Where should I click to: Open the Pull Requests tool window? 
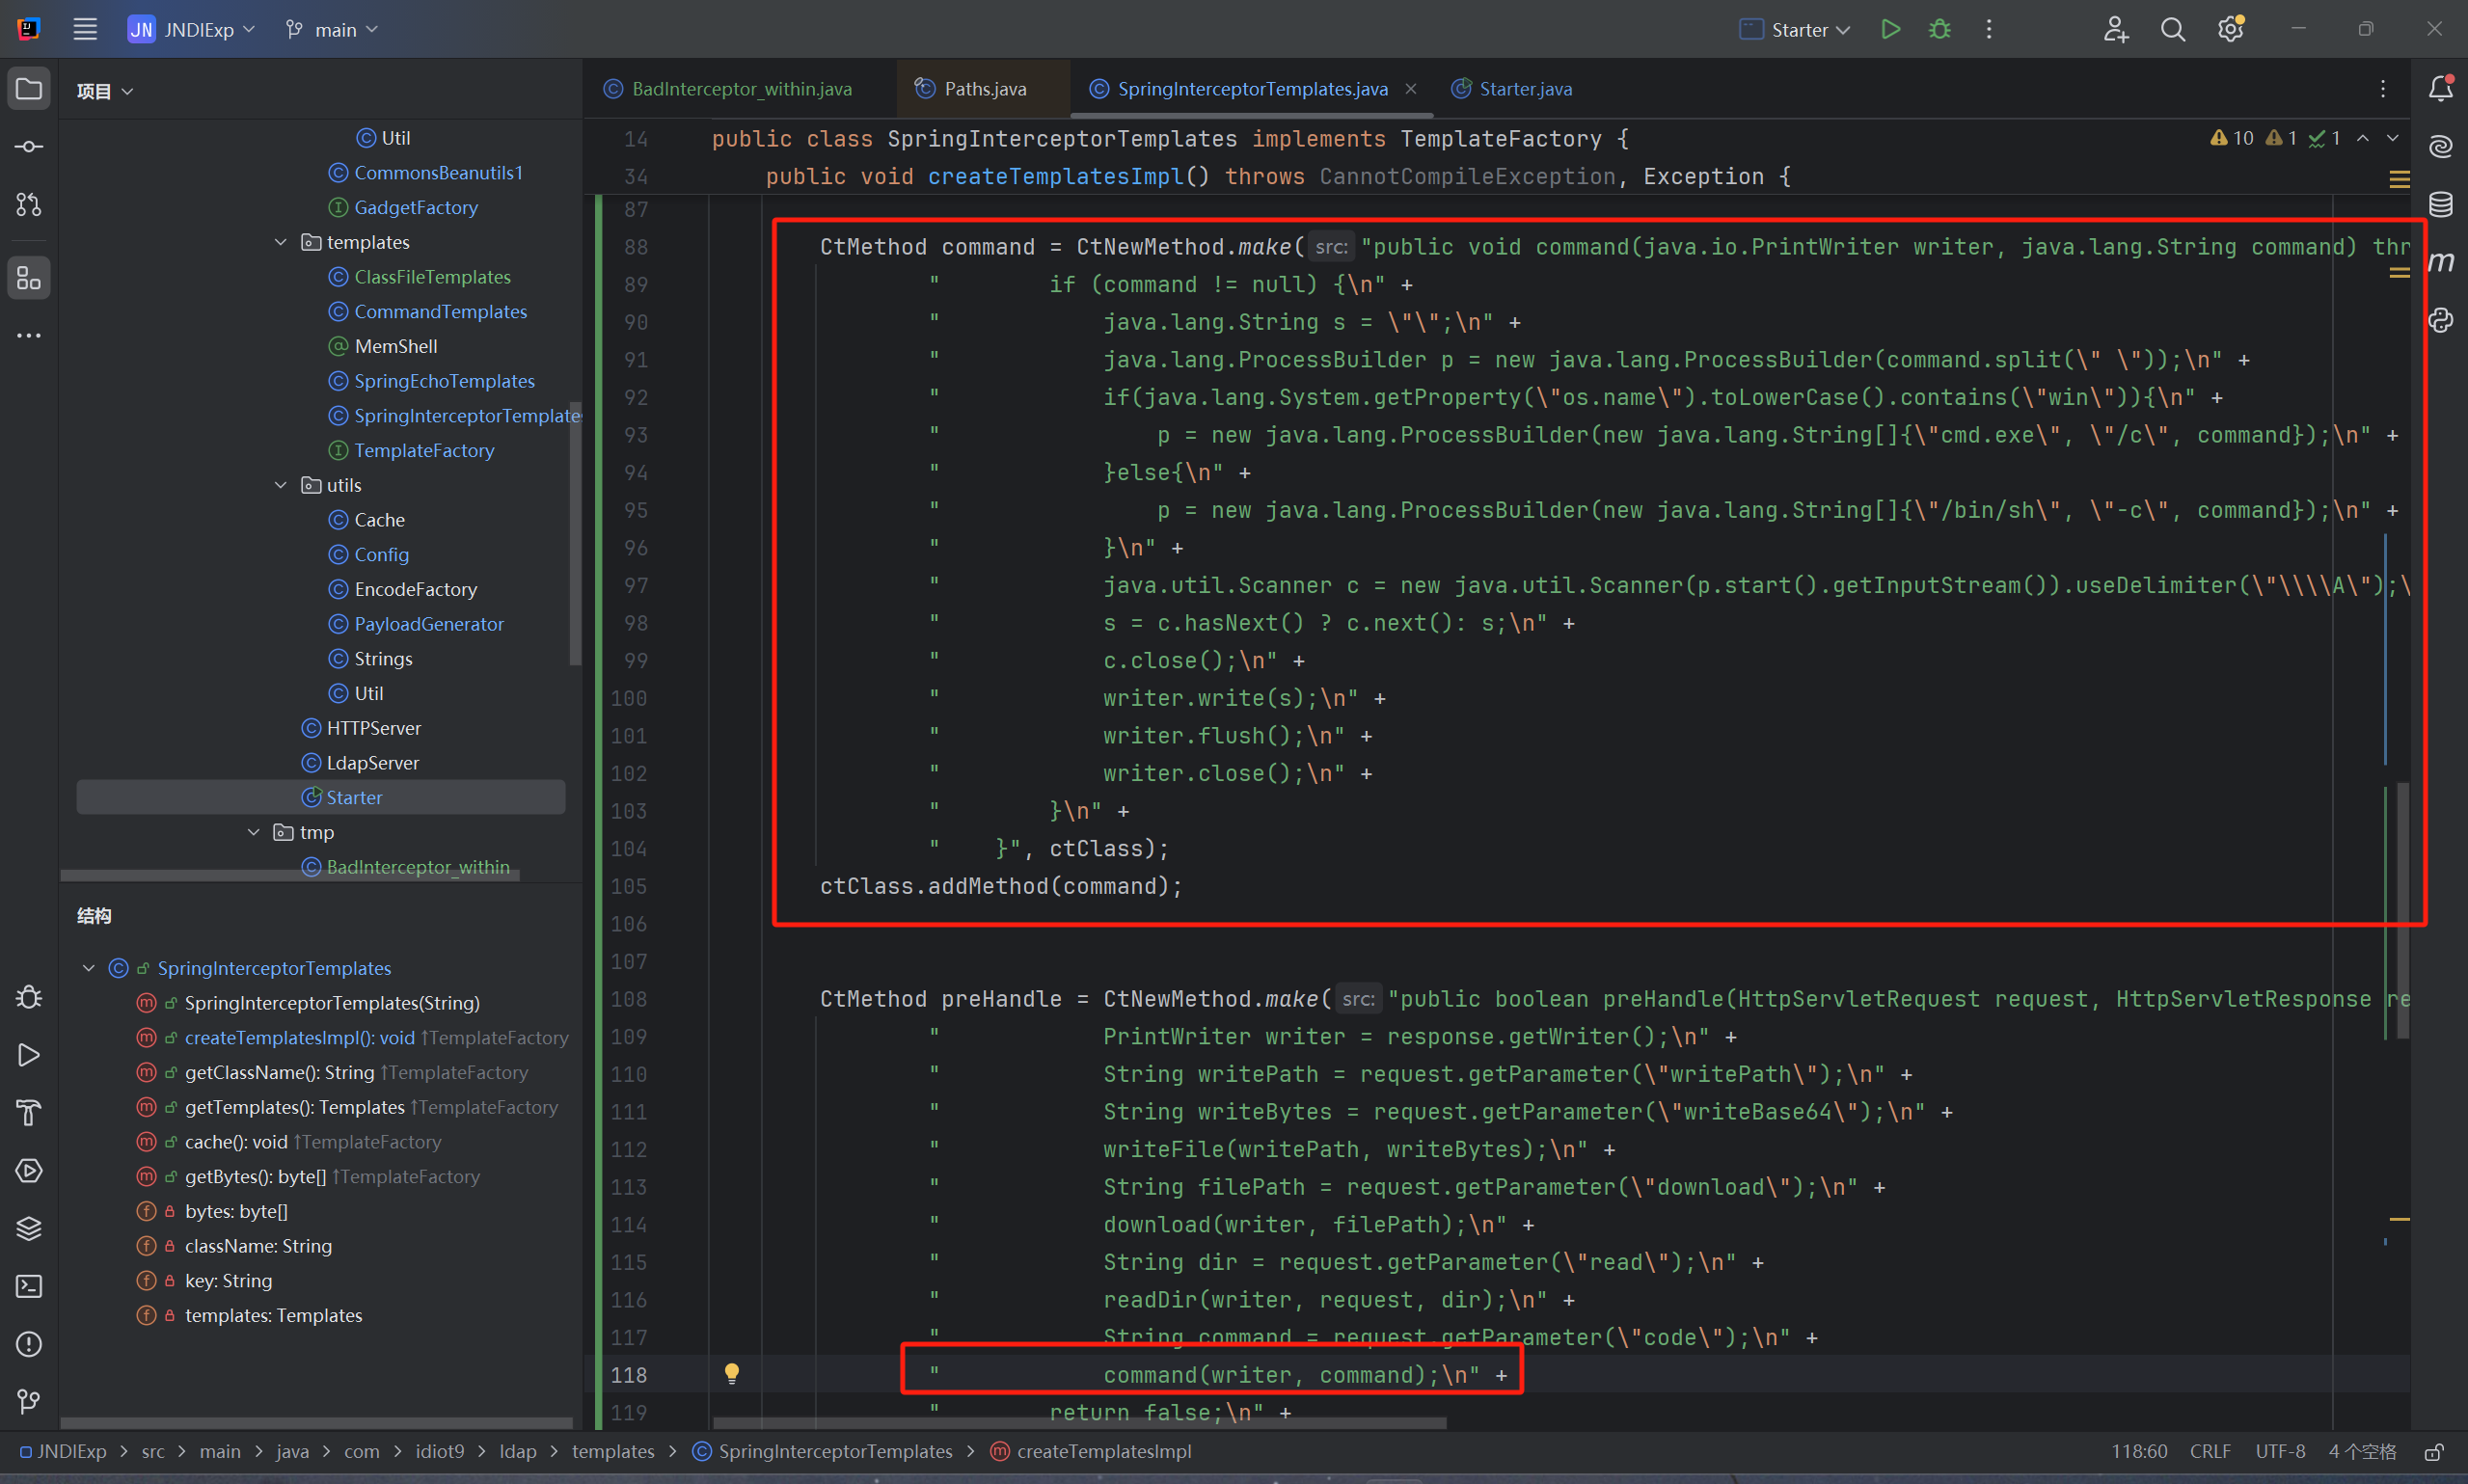29,205
